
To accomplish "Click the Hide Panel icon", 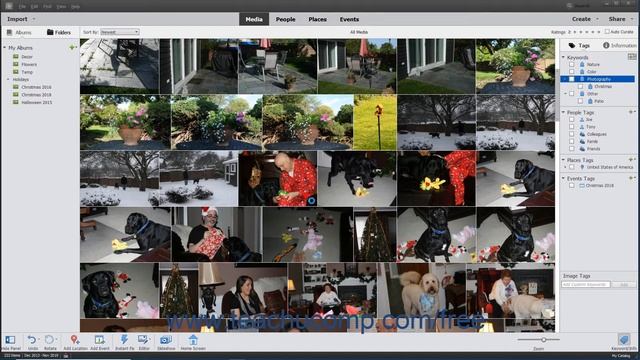I will pos(10,340).
